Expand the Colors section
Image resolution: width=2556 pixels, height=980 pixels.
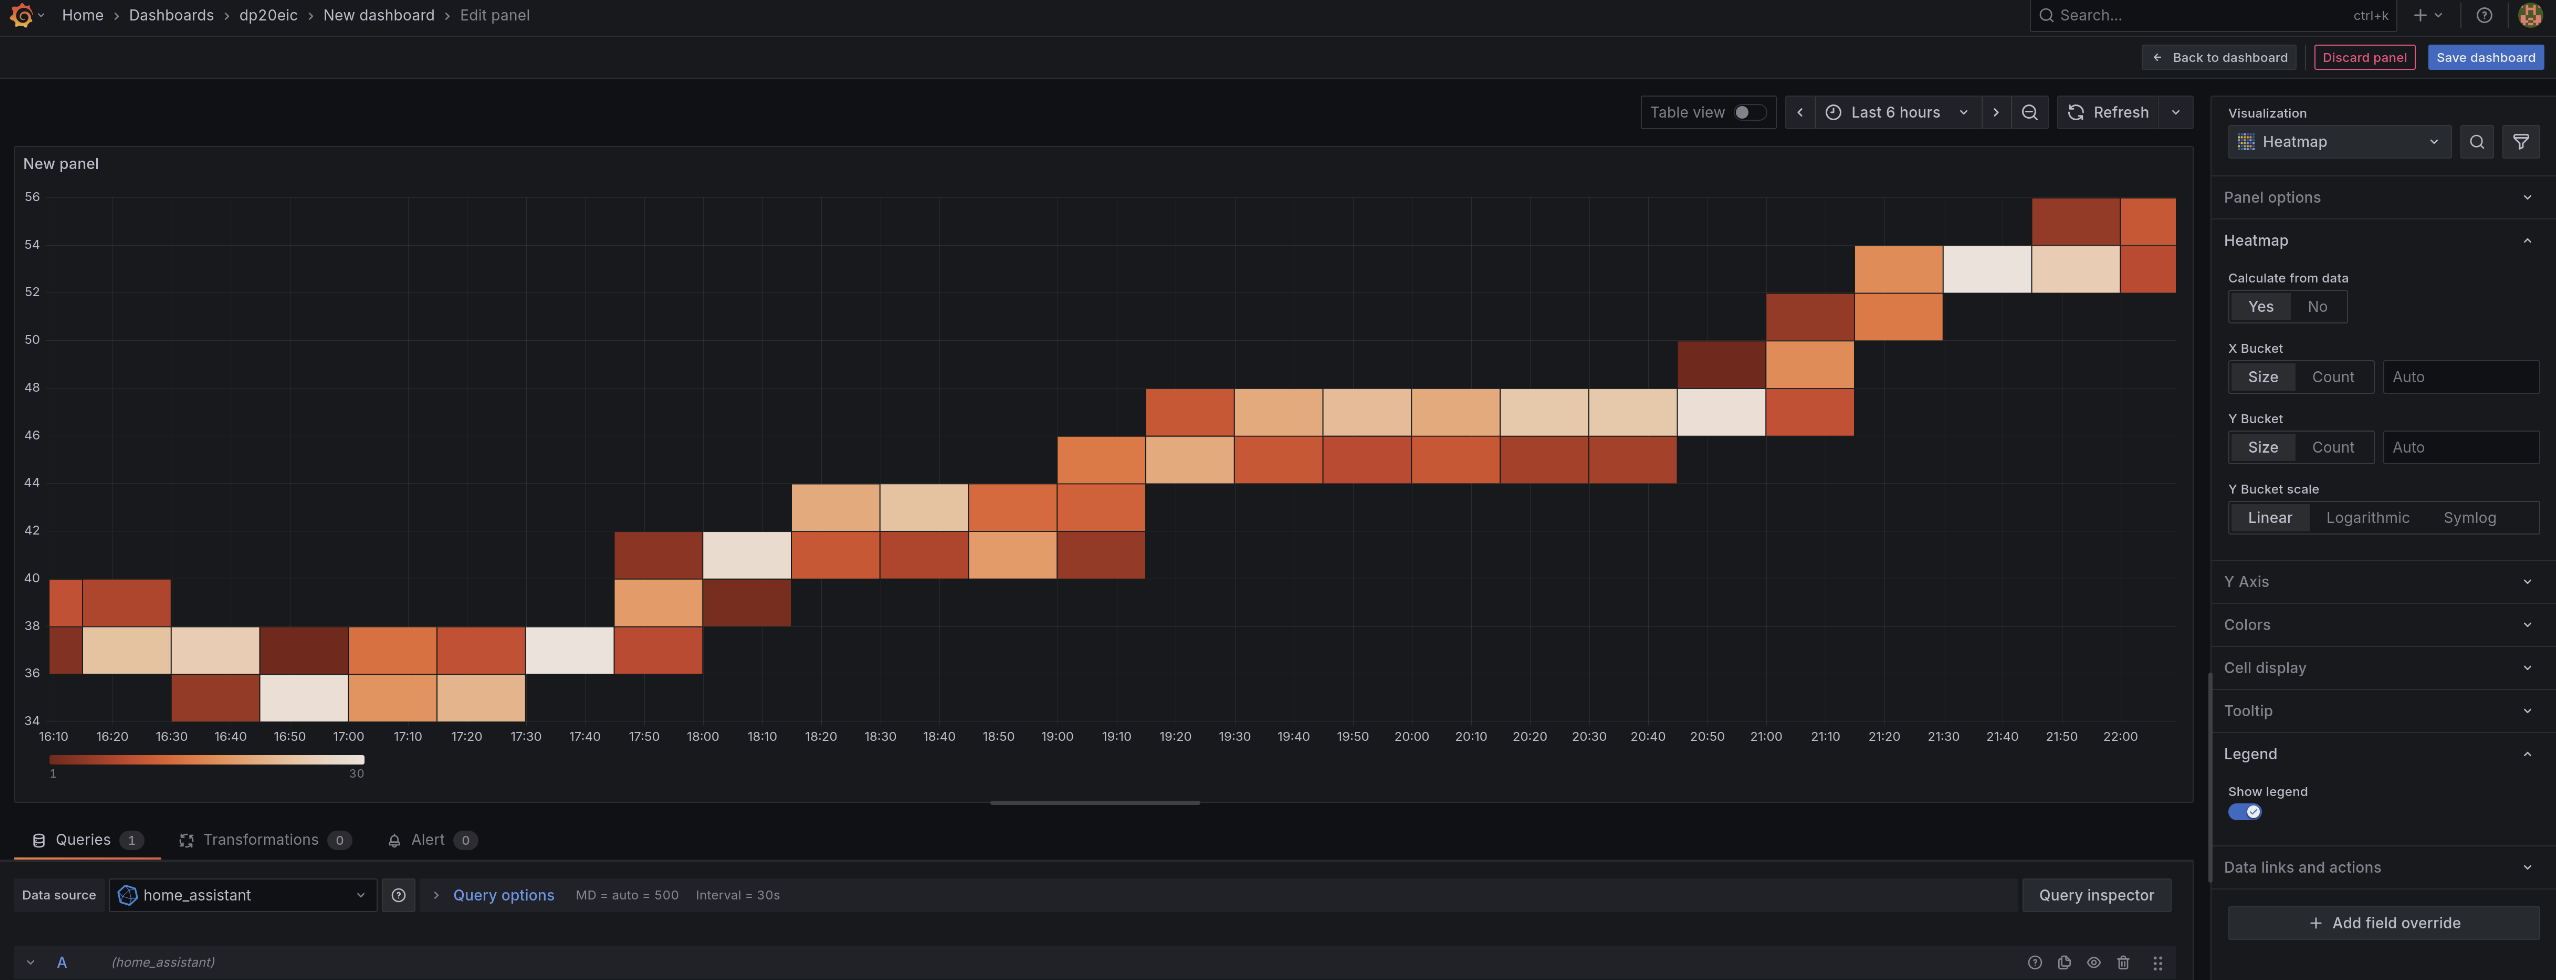click(2380, 625)
